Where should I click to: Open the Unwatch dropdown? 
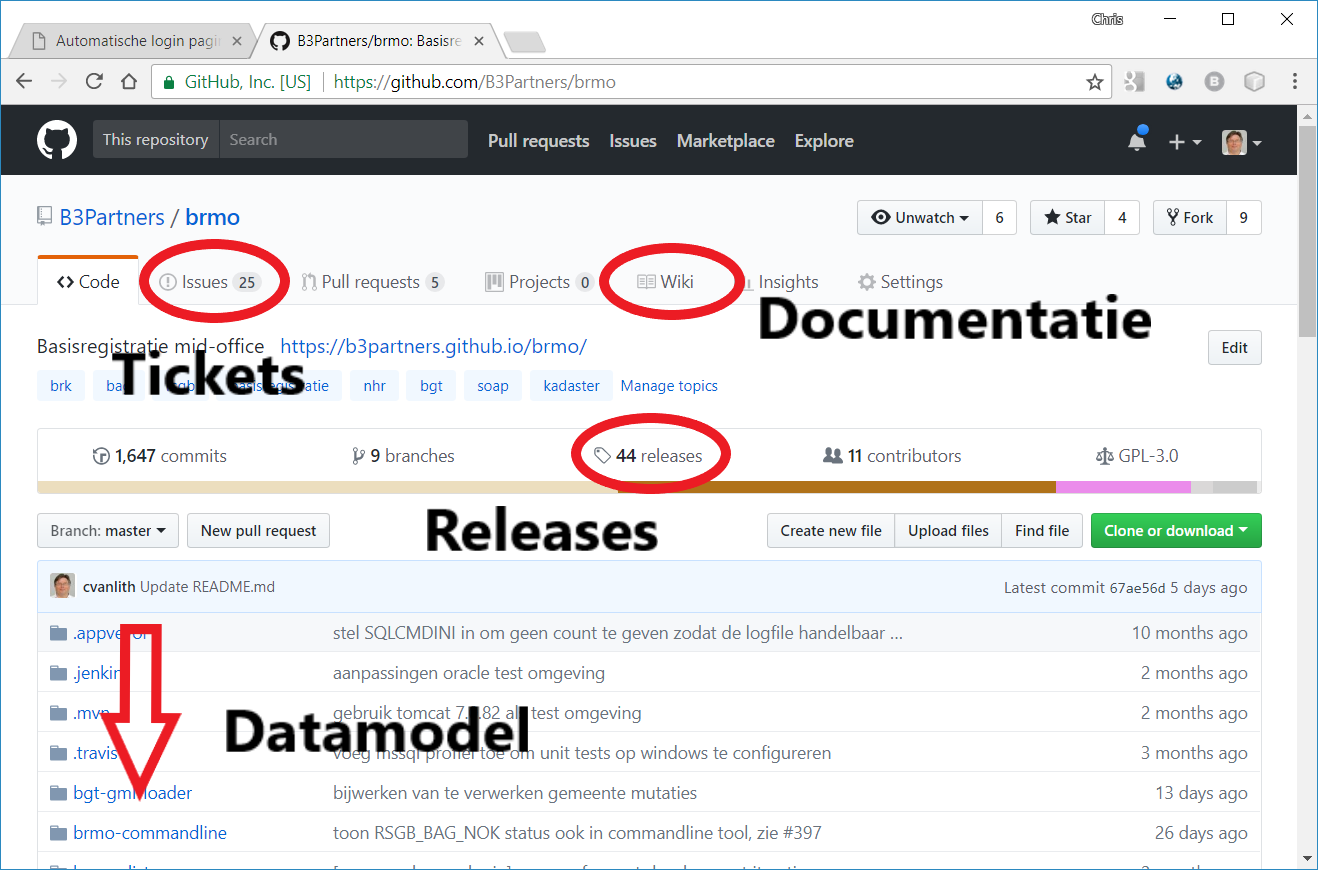pos(920,218)
